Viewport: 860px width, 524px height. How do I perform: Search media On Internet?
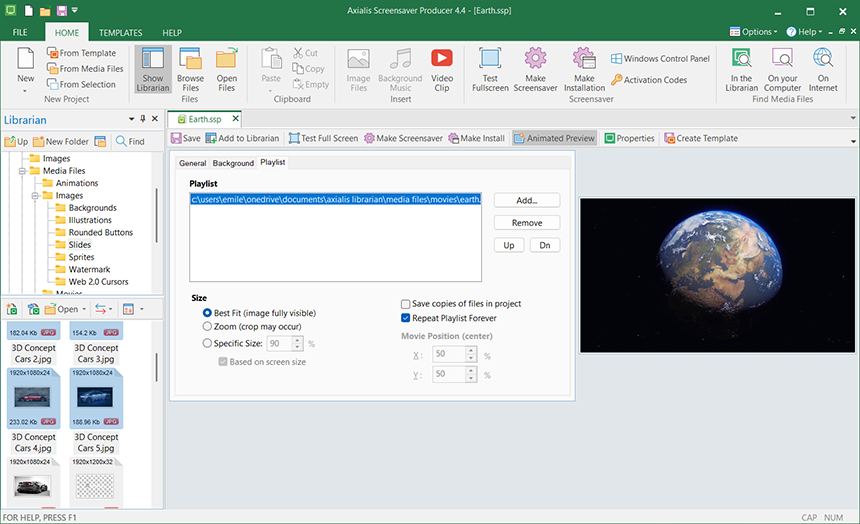(823, 70)
